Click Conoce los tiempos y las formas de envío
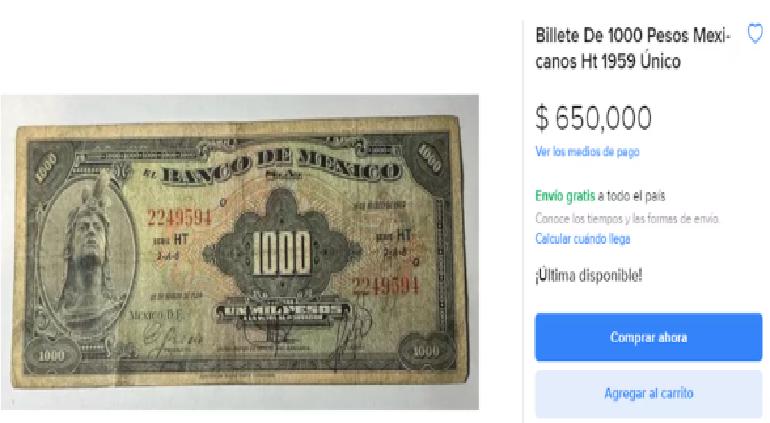This screenshot has width=770, height=423. coord(627,218)
